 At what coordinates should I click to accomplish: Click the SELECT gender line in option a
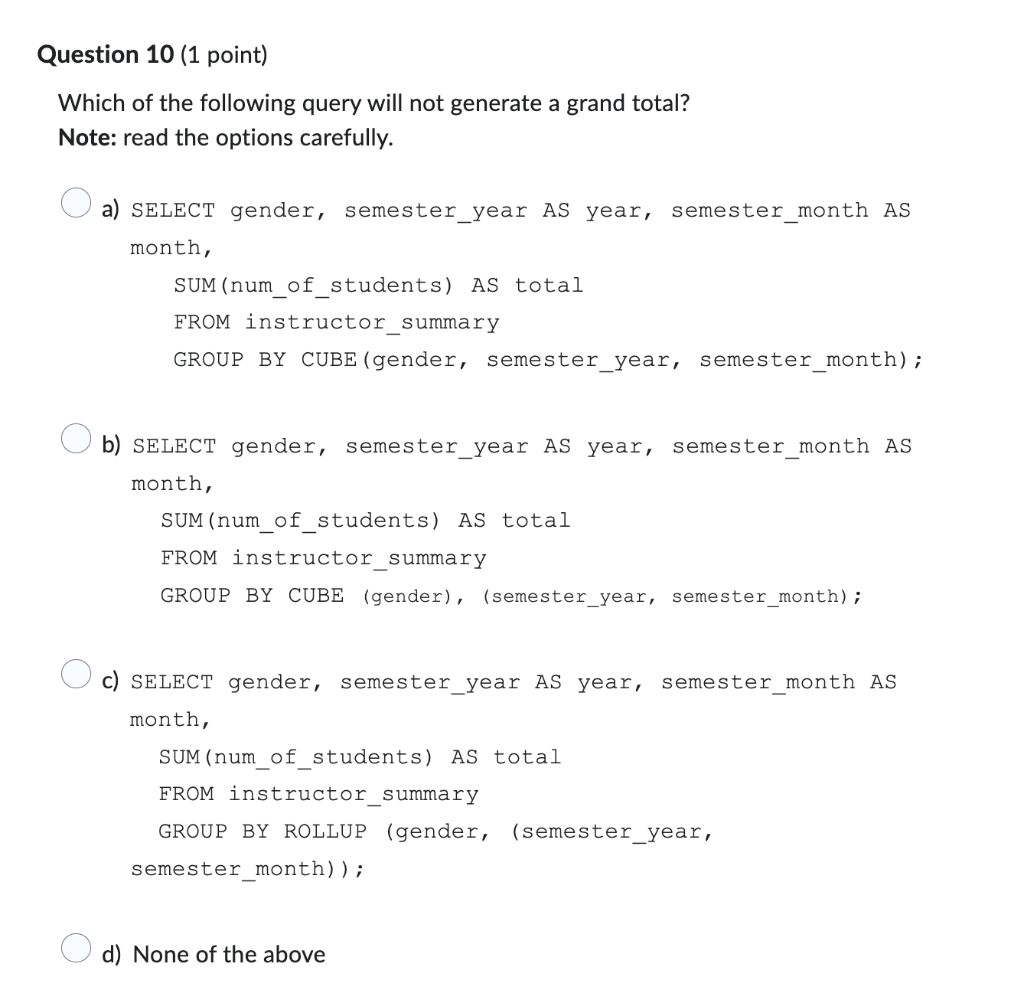(520, 210)
